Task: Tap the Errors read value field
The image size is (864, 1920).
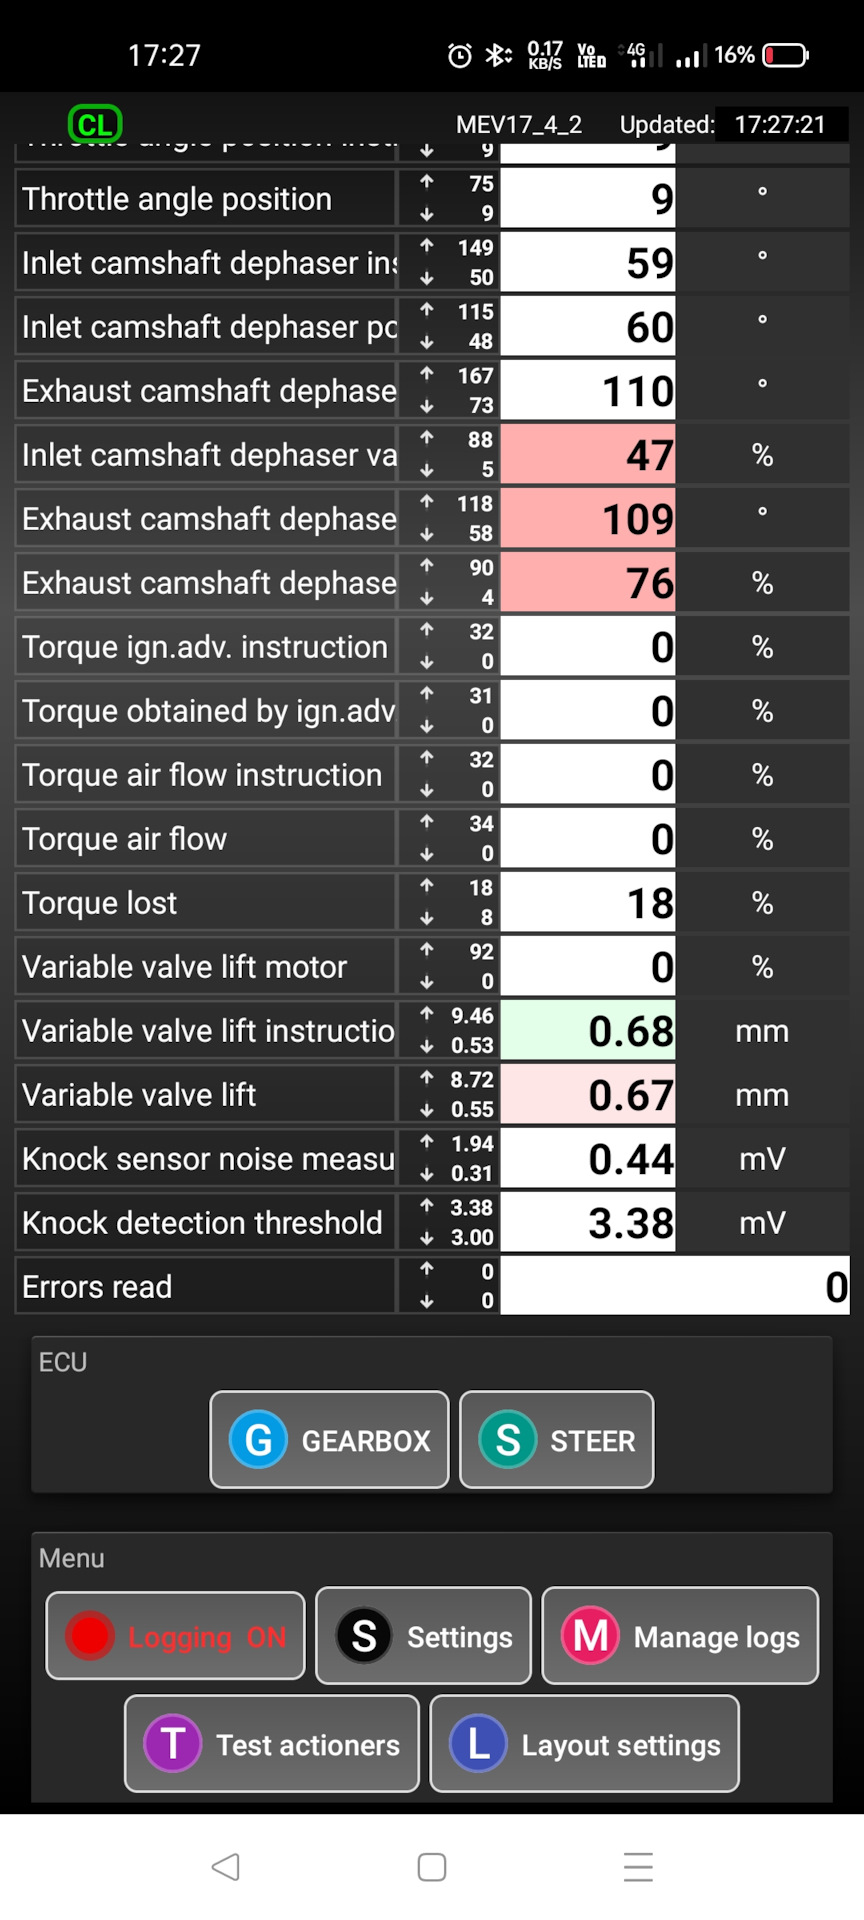Action: point(674,1287)
